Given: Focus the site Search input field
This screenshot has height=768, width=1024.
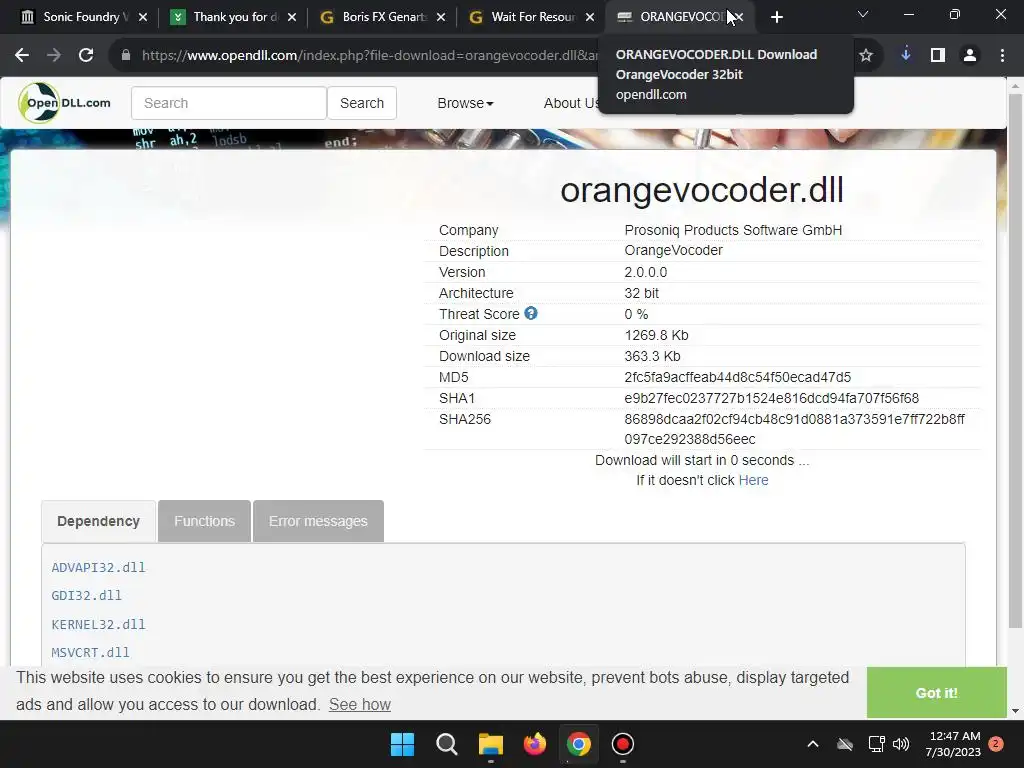Looking at the screenshot, I should (229, 103).
